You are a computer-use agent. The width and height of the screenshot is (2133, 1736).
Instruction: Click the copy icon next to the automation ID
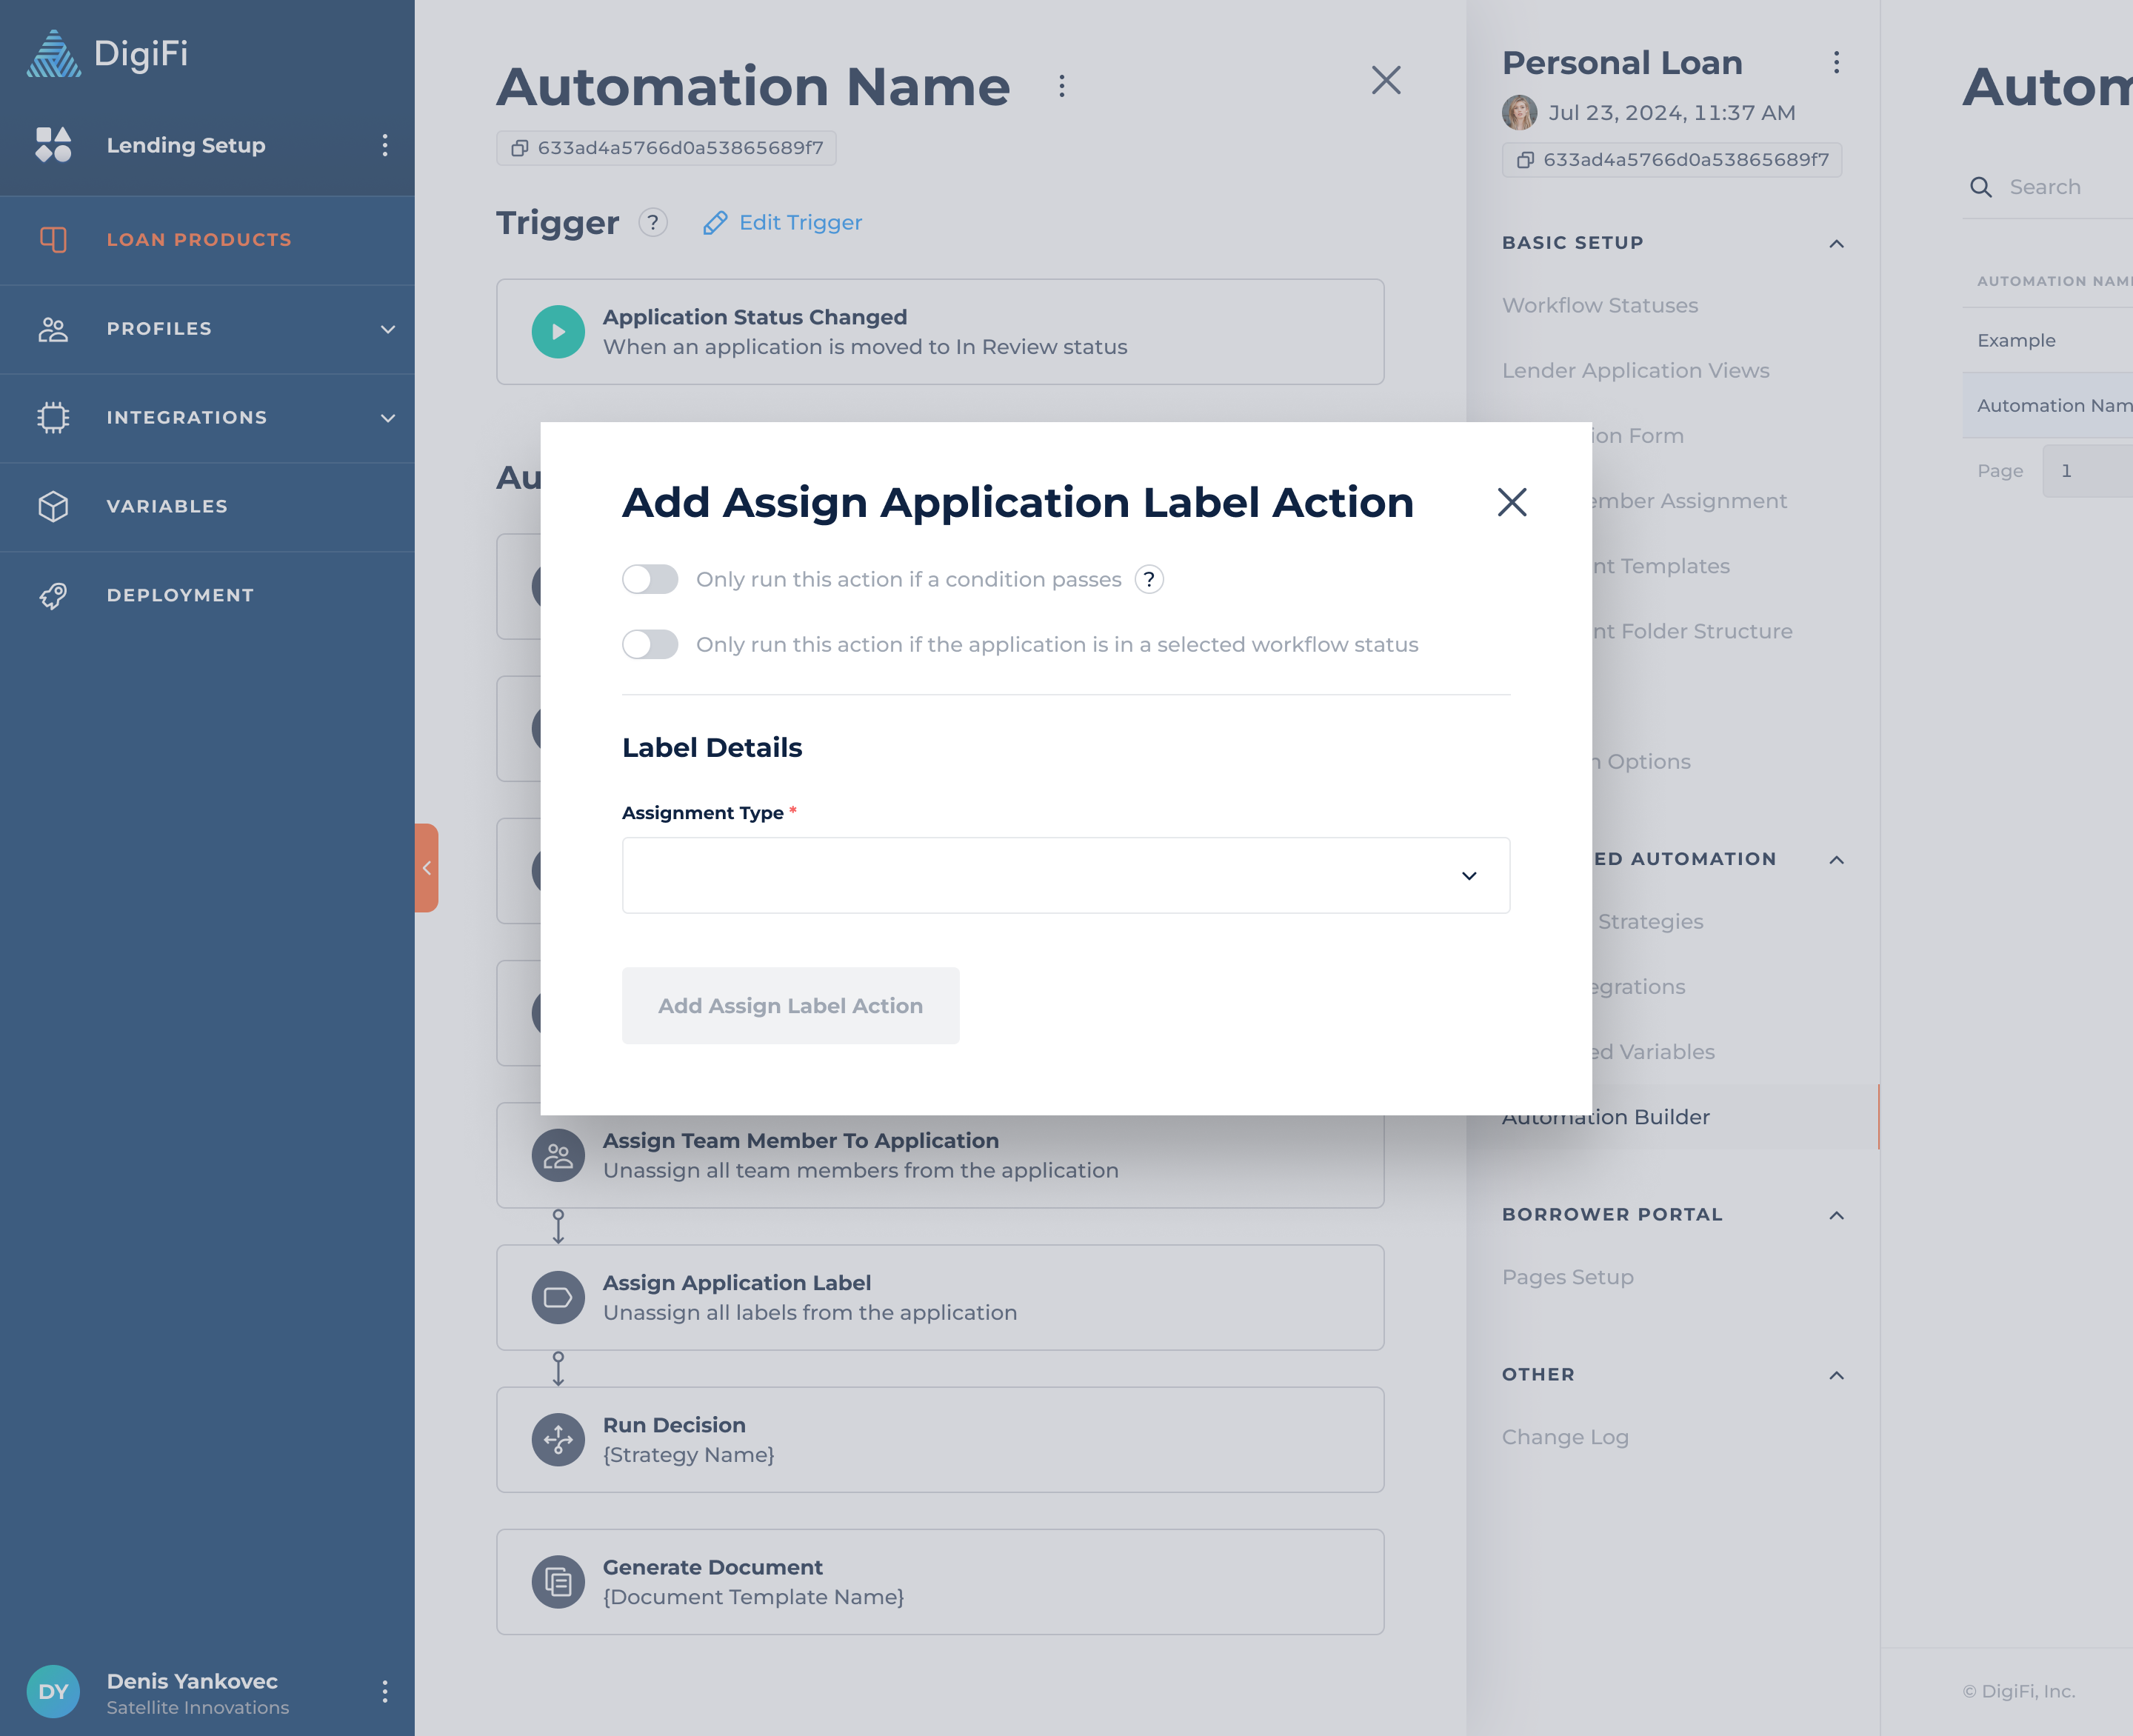coord(519,148)
